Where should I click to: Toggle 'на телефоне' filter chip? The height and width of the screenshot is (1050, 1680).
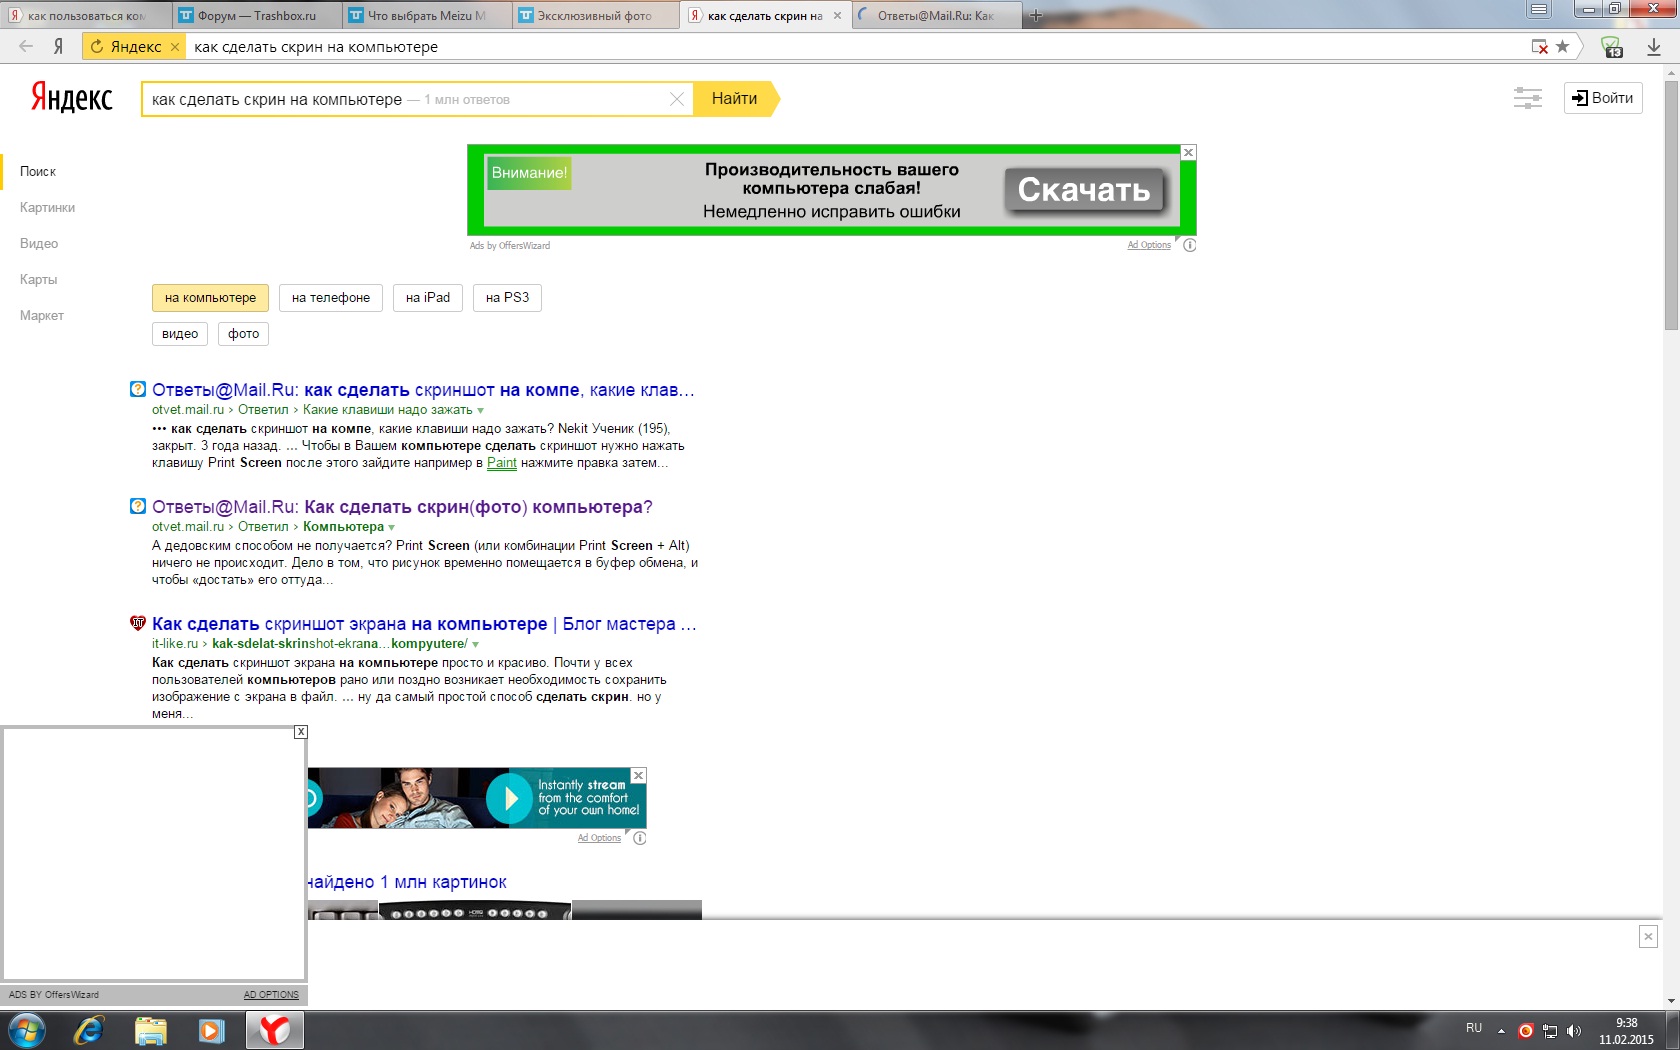[331, 298]
